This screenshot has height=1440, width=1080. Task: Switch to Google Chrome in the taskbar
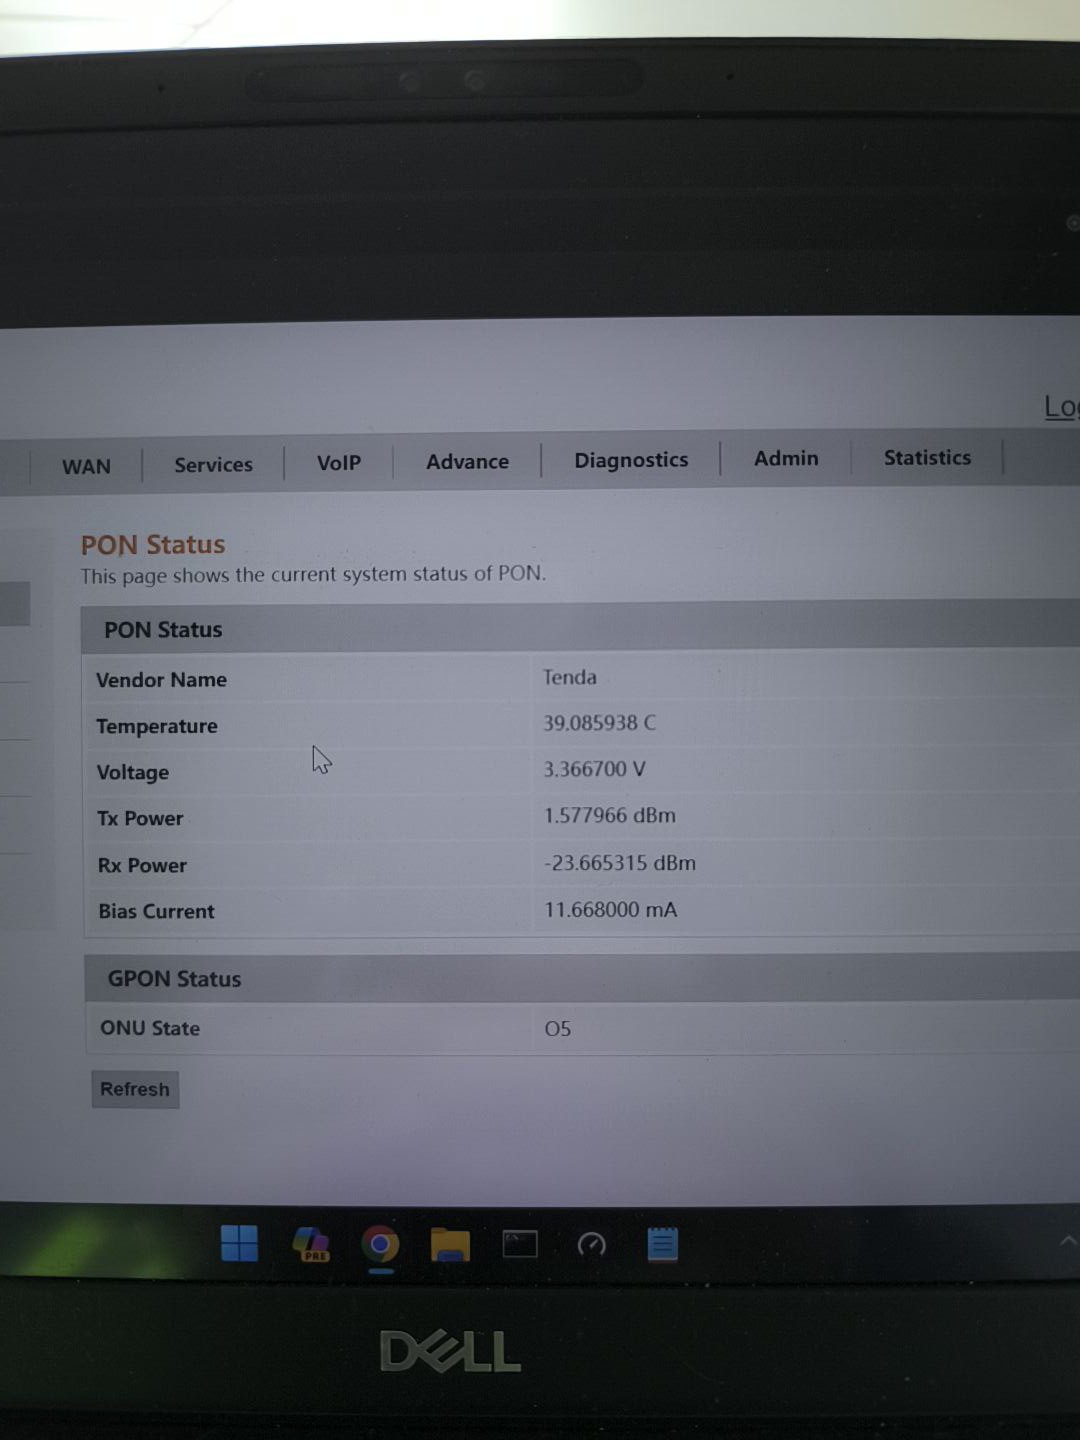pyautogui.click(x=380, y=1245)
